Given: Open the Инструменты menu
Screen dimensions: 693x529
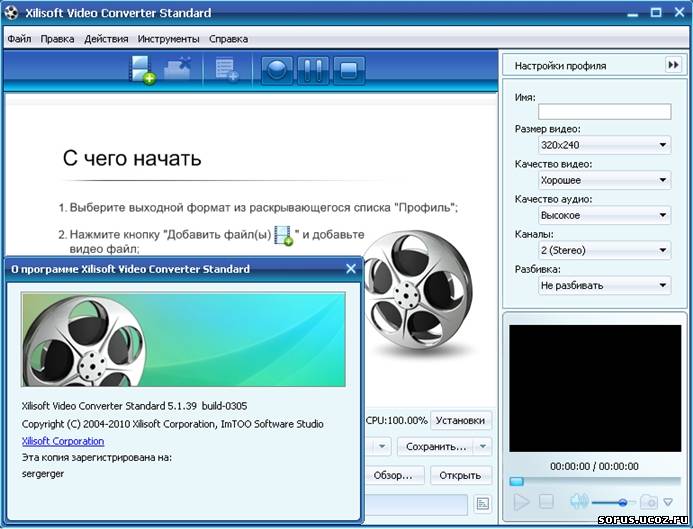Looking at the screenshot, I should (168, 39).
